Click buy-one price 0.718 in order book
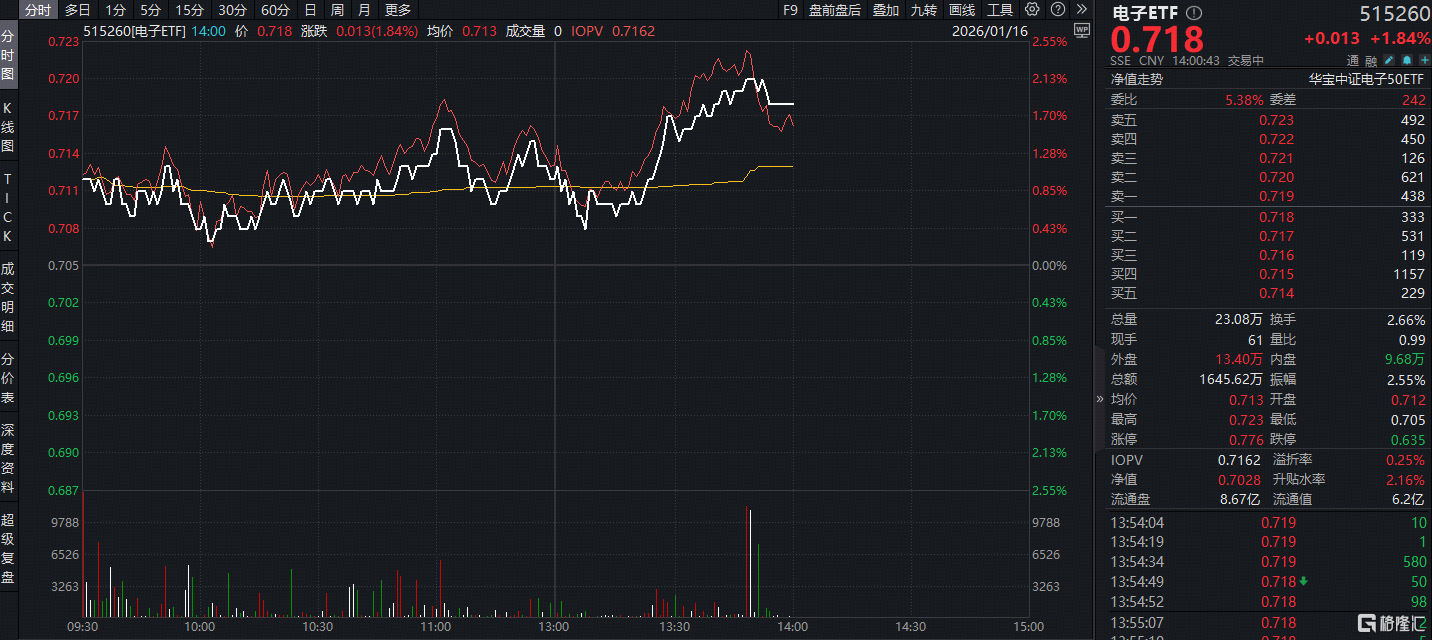This screenshot has height=640, width=1432. pyautogui.click(x=1276, y=217)
